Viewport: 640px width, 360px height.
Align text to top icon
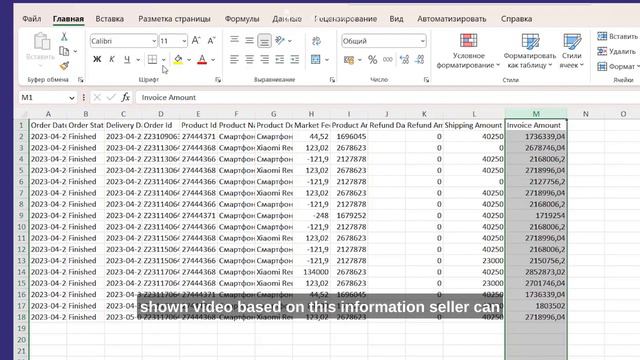(234, 40)
